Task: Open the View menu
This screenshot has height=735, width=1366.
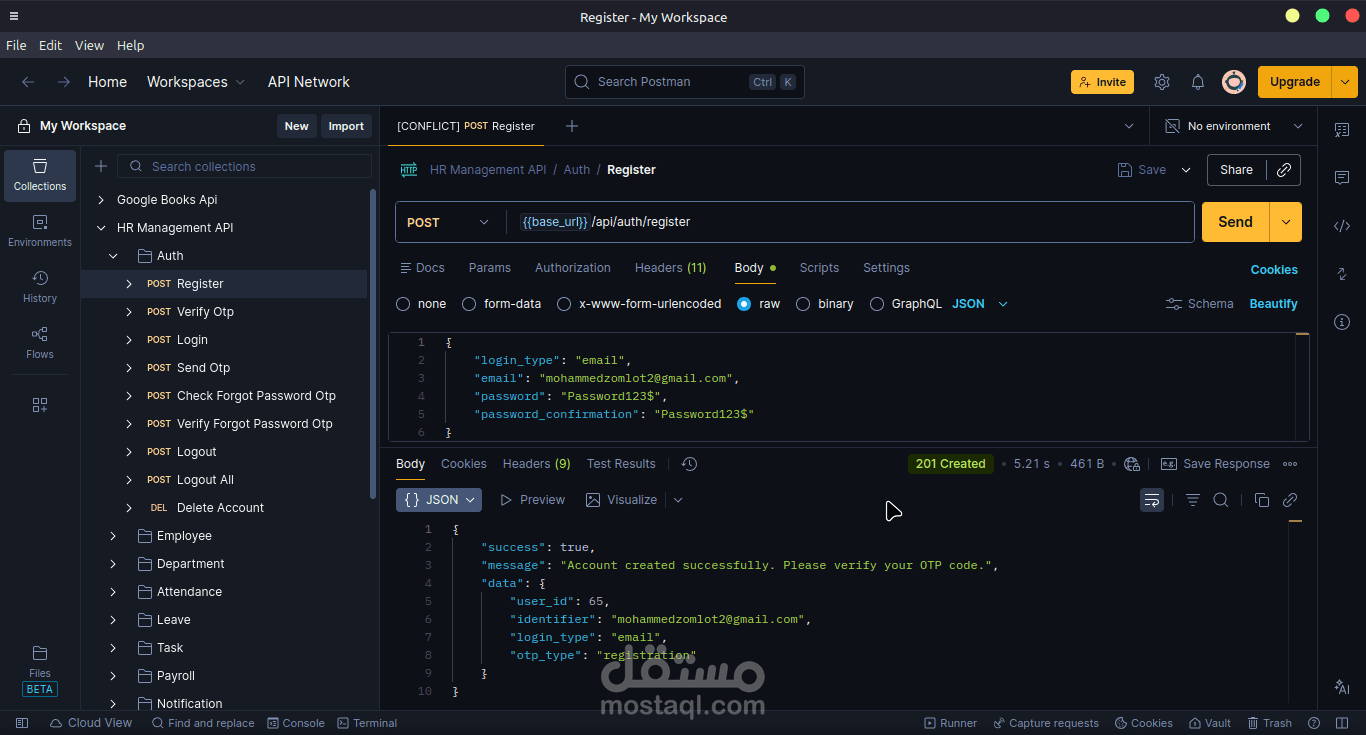Action: pyautogui.click(x=89, y=45)
